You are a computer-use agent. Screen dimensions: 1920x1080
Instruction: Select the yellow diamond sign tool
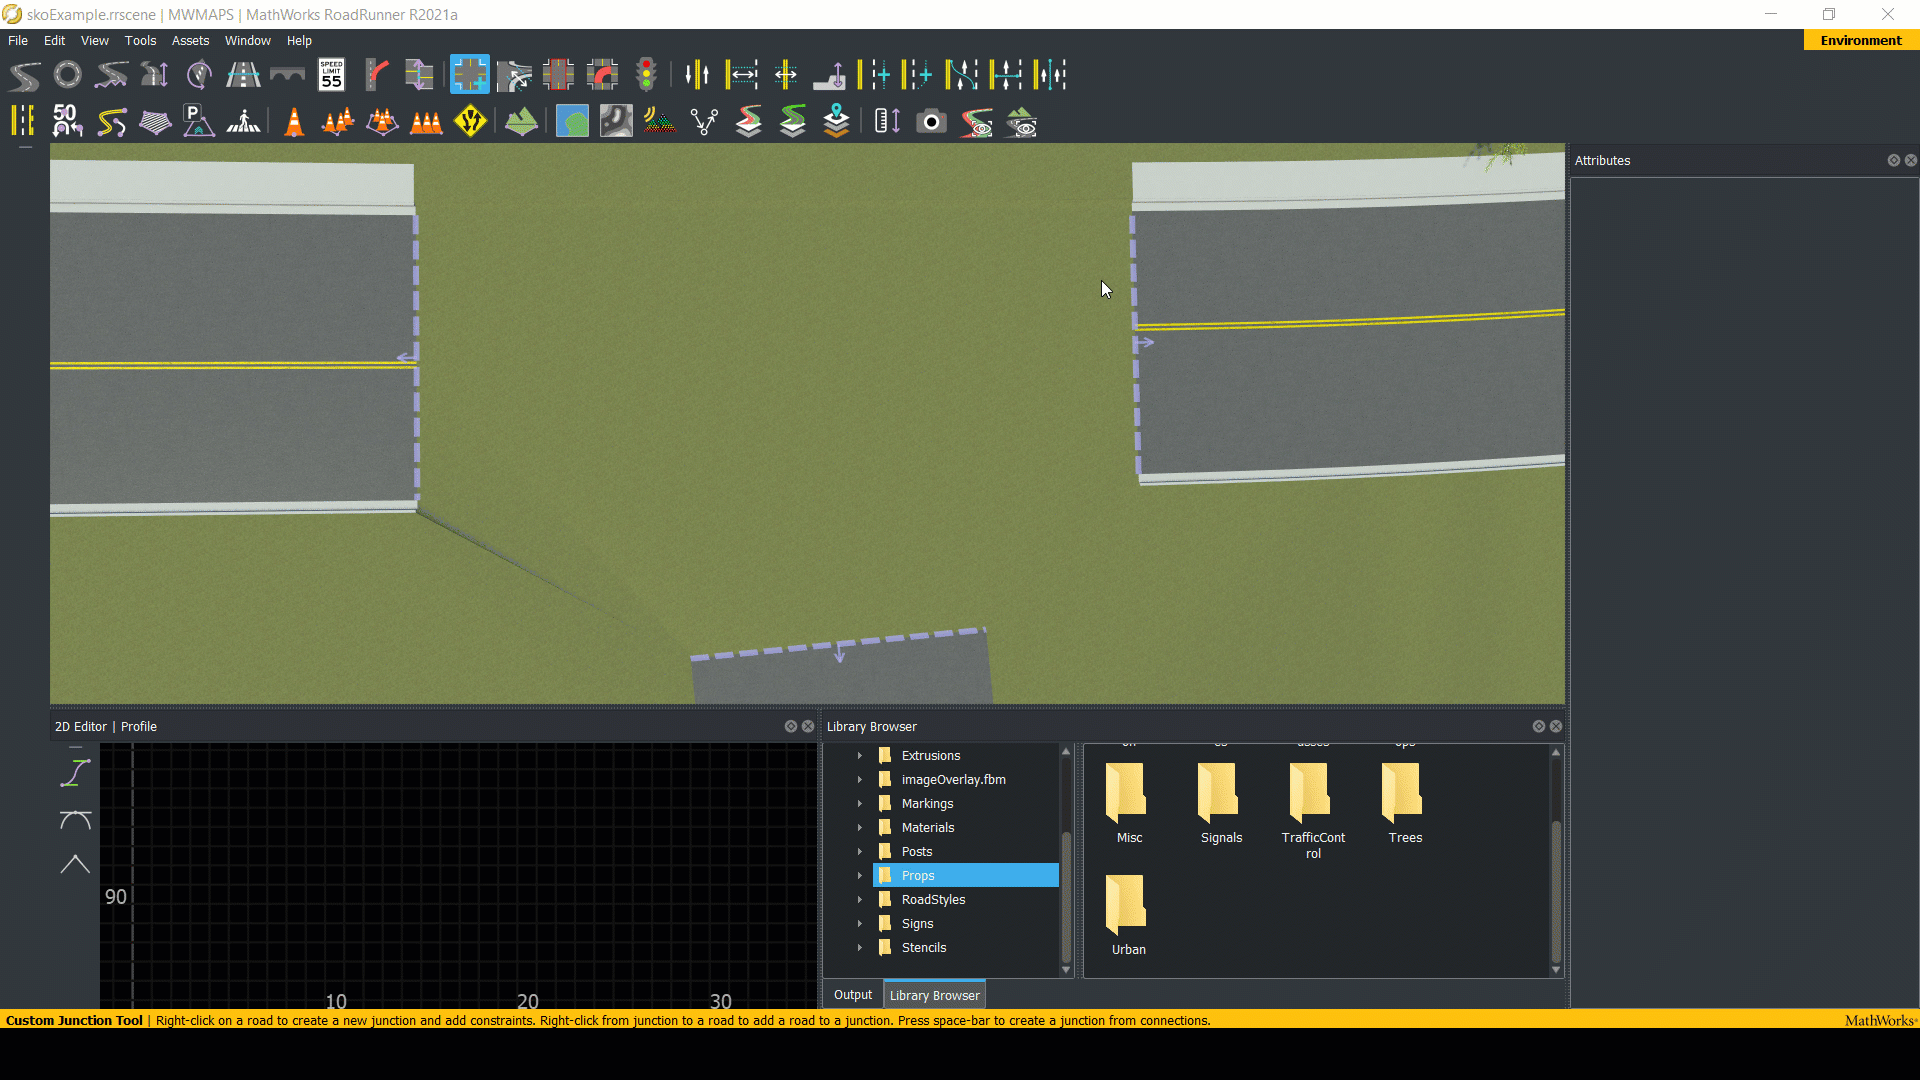470,122
